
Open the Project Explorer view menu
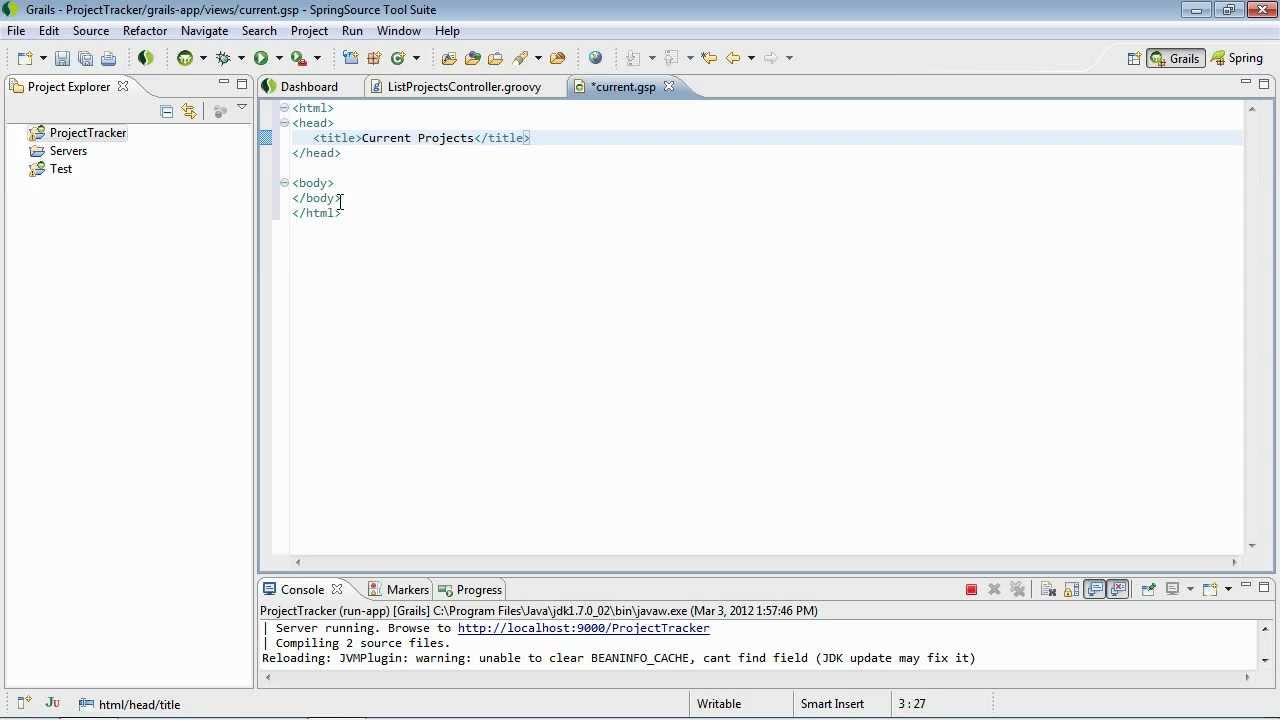241,108
